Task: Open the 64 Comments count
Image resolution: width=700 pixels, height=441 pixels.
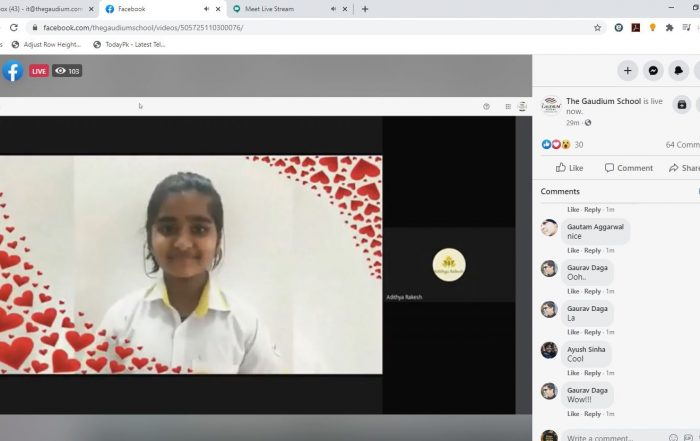Action: (682, 145)
